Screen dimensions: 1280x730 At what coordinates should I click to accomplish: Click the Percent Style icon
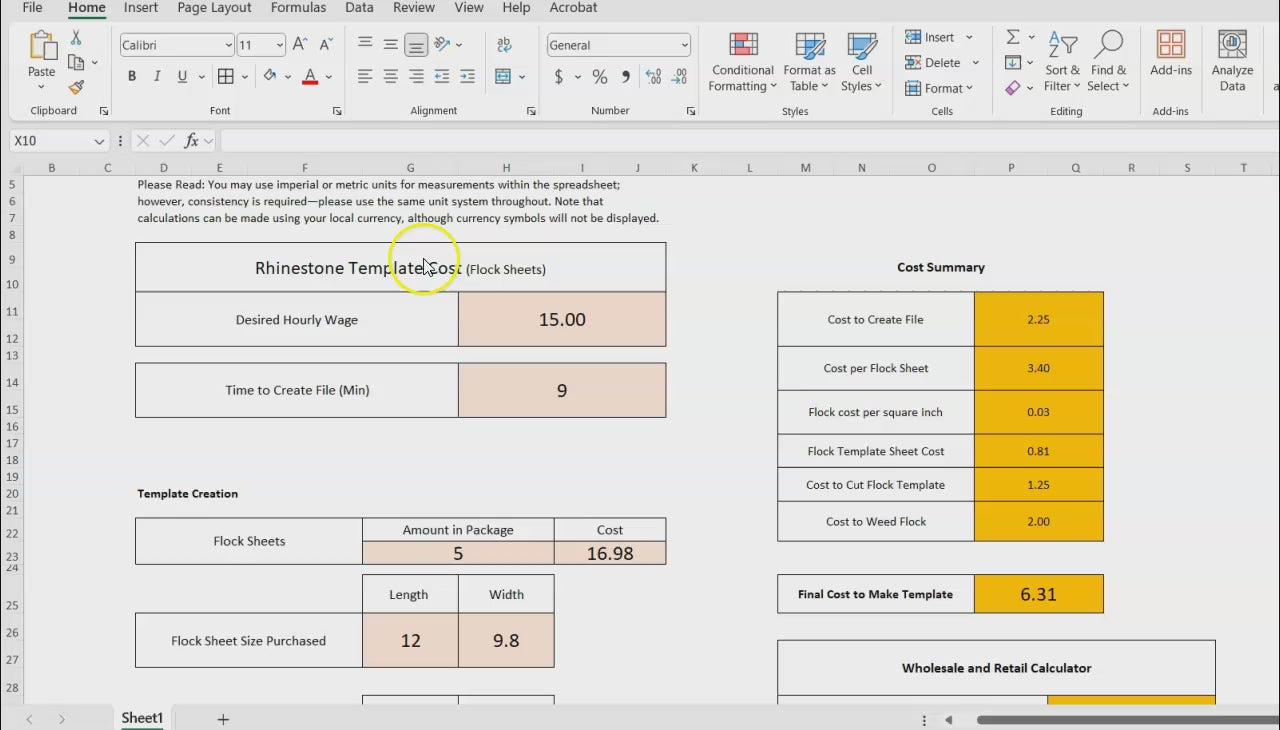pyautogui.click(x=600, y=77)
